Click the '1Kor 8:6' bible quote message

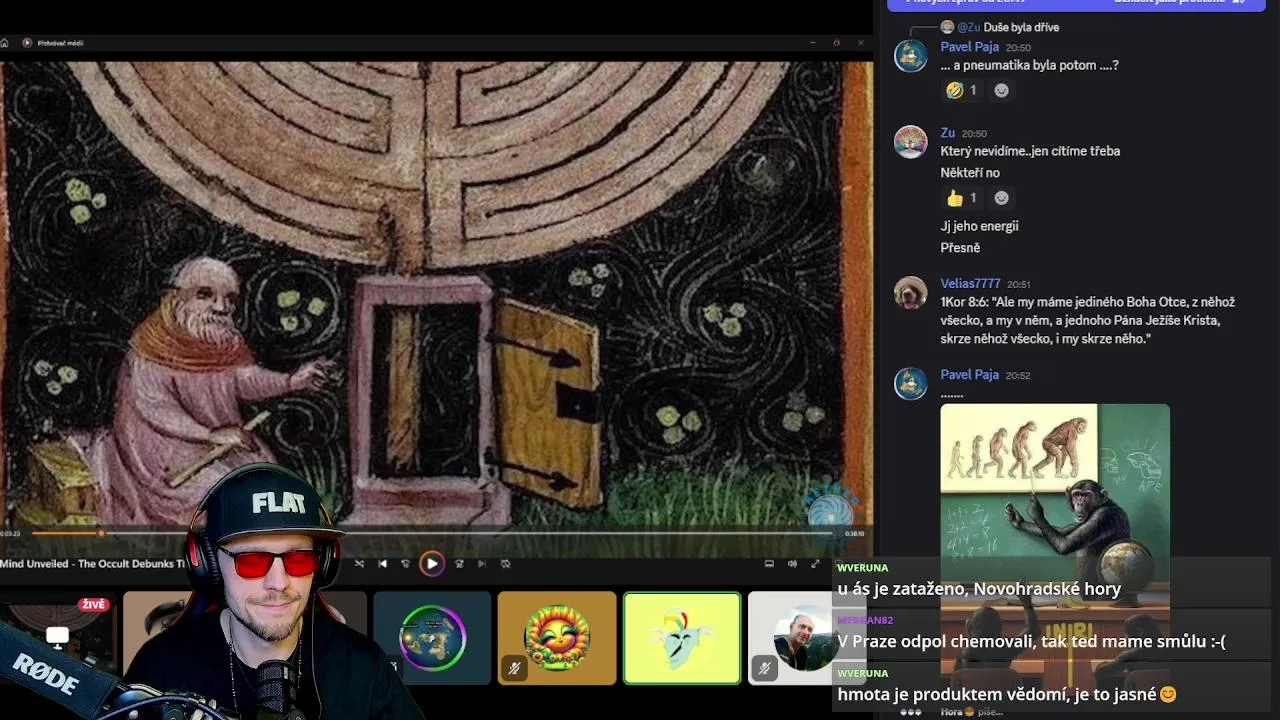[x=1088, y=320]
